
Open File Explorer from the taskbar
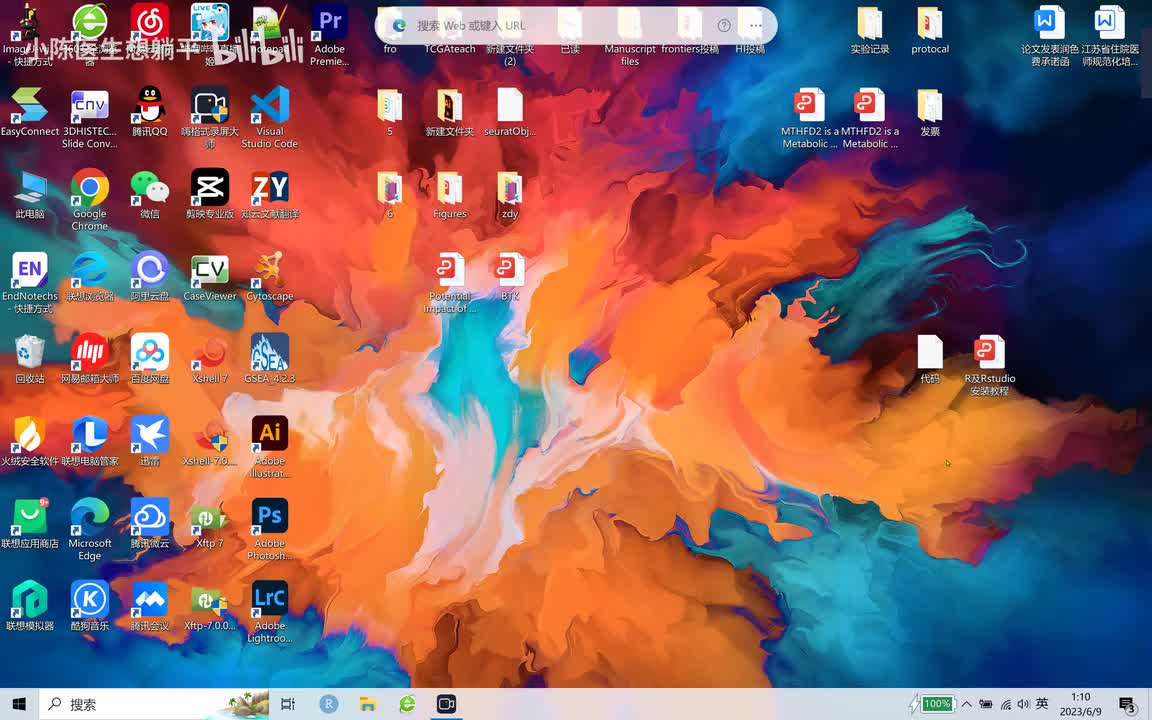tap(367, 705)
